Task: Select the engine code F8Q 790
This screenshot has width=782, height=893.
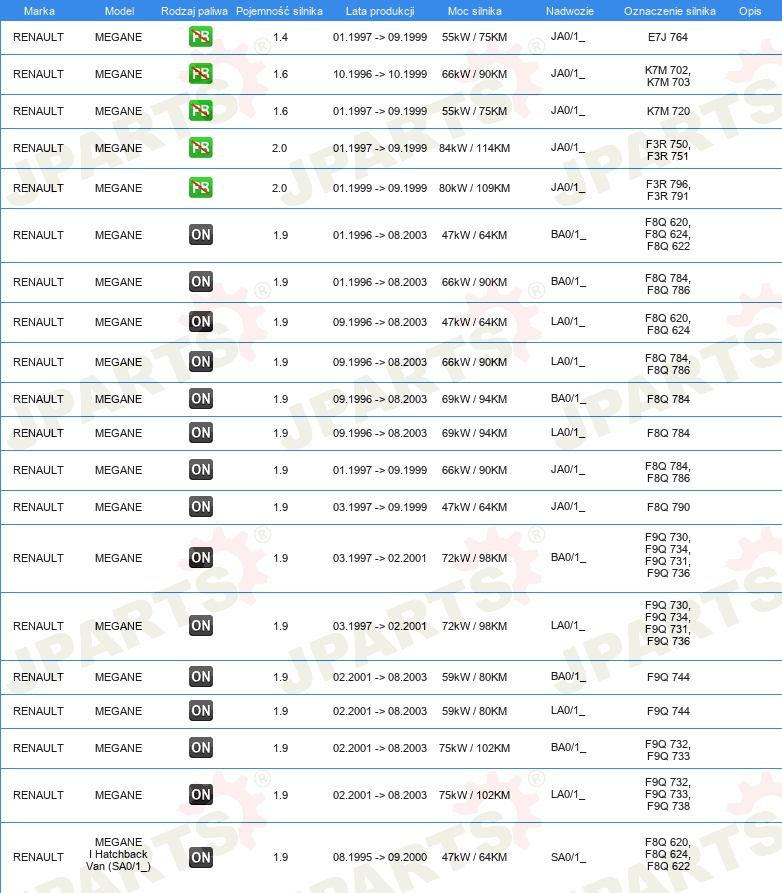Action: (668, 507)
